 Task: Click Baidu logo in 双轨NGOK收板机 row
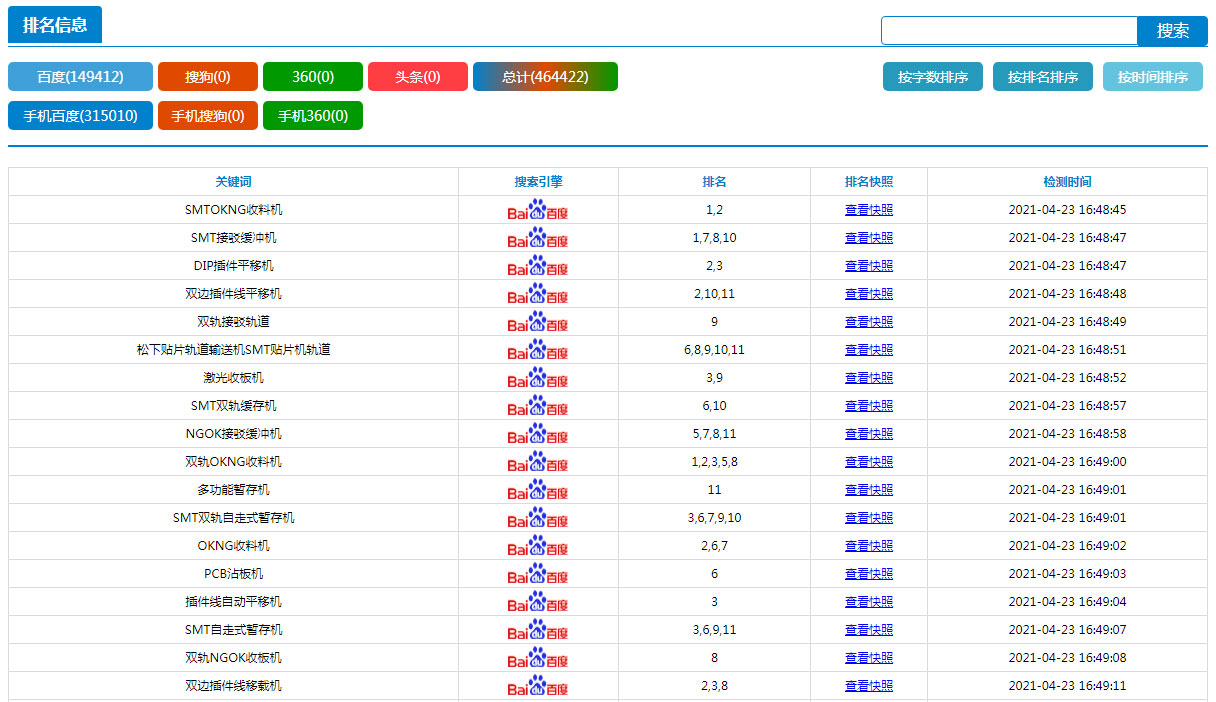[538, 658]
